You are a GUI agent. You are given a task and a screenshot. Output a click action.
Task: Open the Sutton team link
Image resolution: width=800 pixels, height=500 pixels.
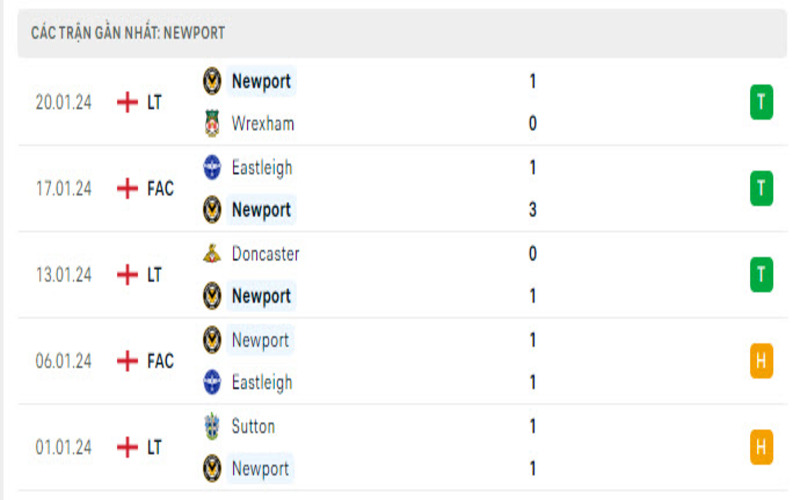click(x=253, y=426)
